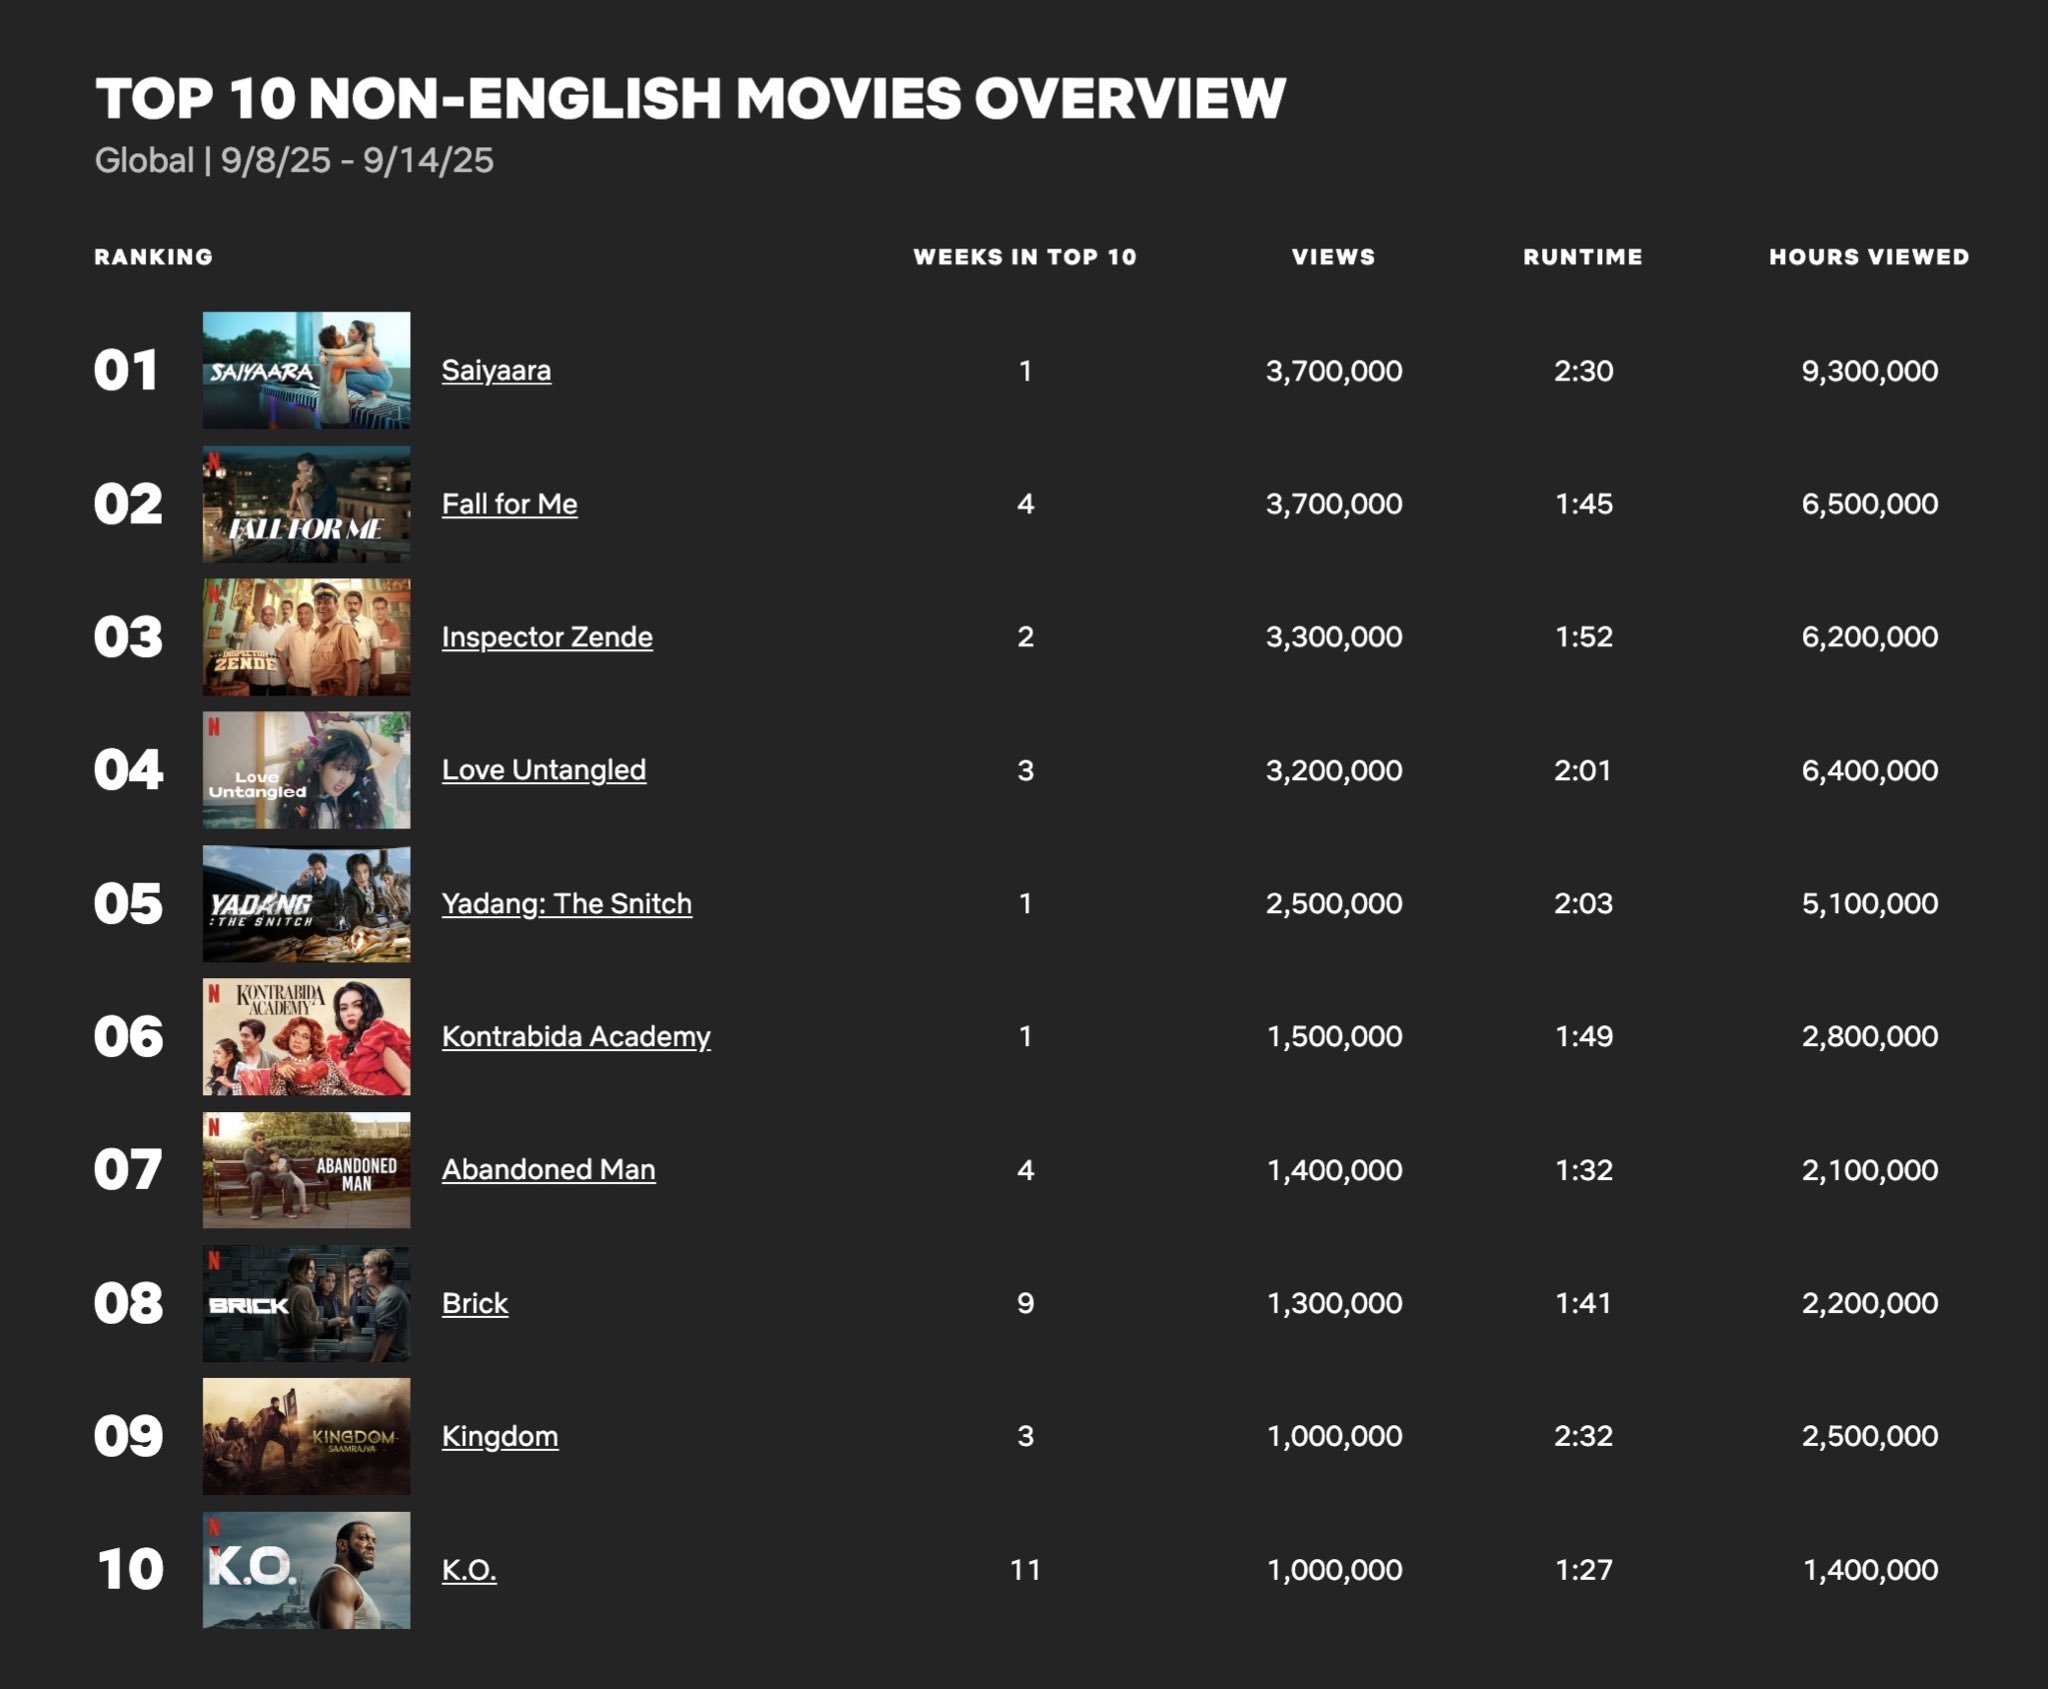Screen dimensions: 2048x1689
Task: Click the Inspector Zende poster image
Action: pos(306,637)
